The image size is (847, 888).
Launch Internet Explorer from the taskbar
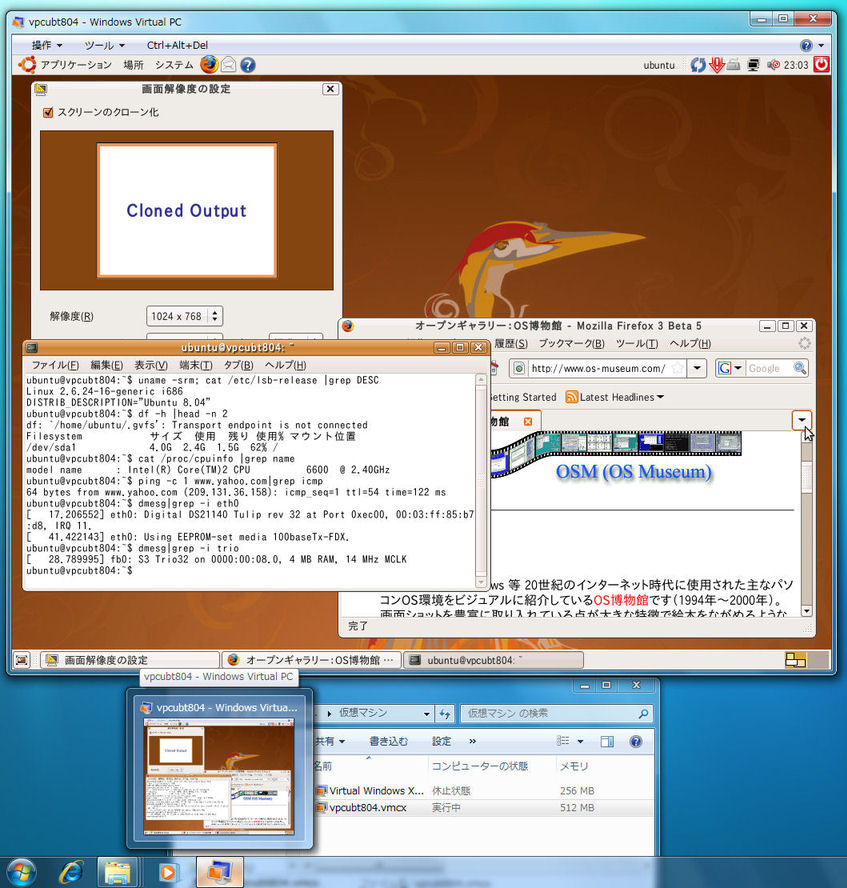pyautogui.click(x=71, y=873)
